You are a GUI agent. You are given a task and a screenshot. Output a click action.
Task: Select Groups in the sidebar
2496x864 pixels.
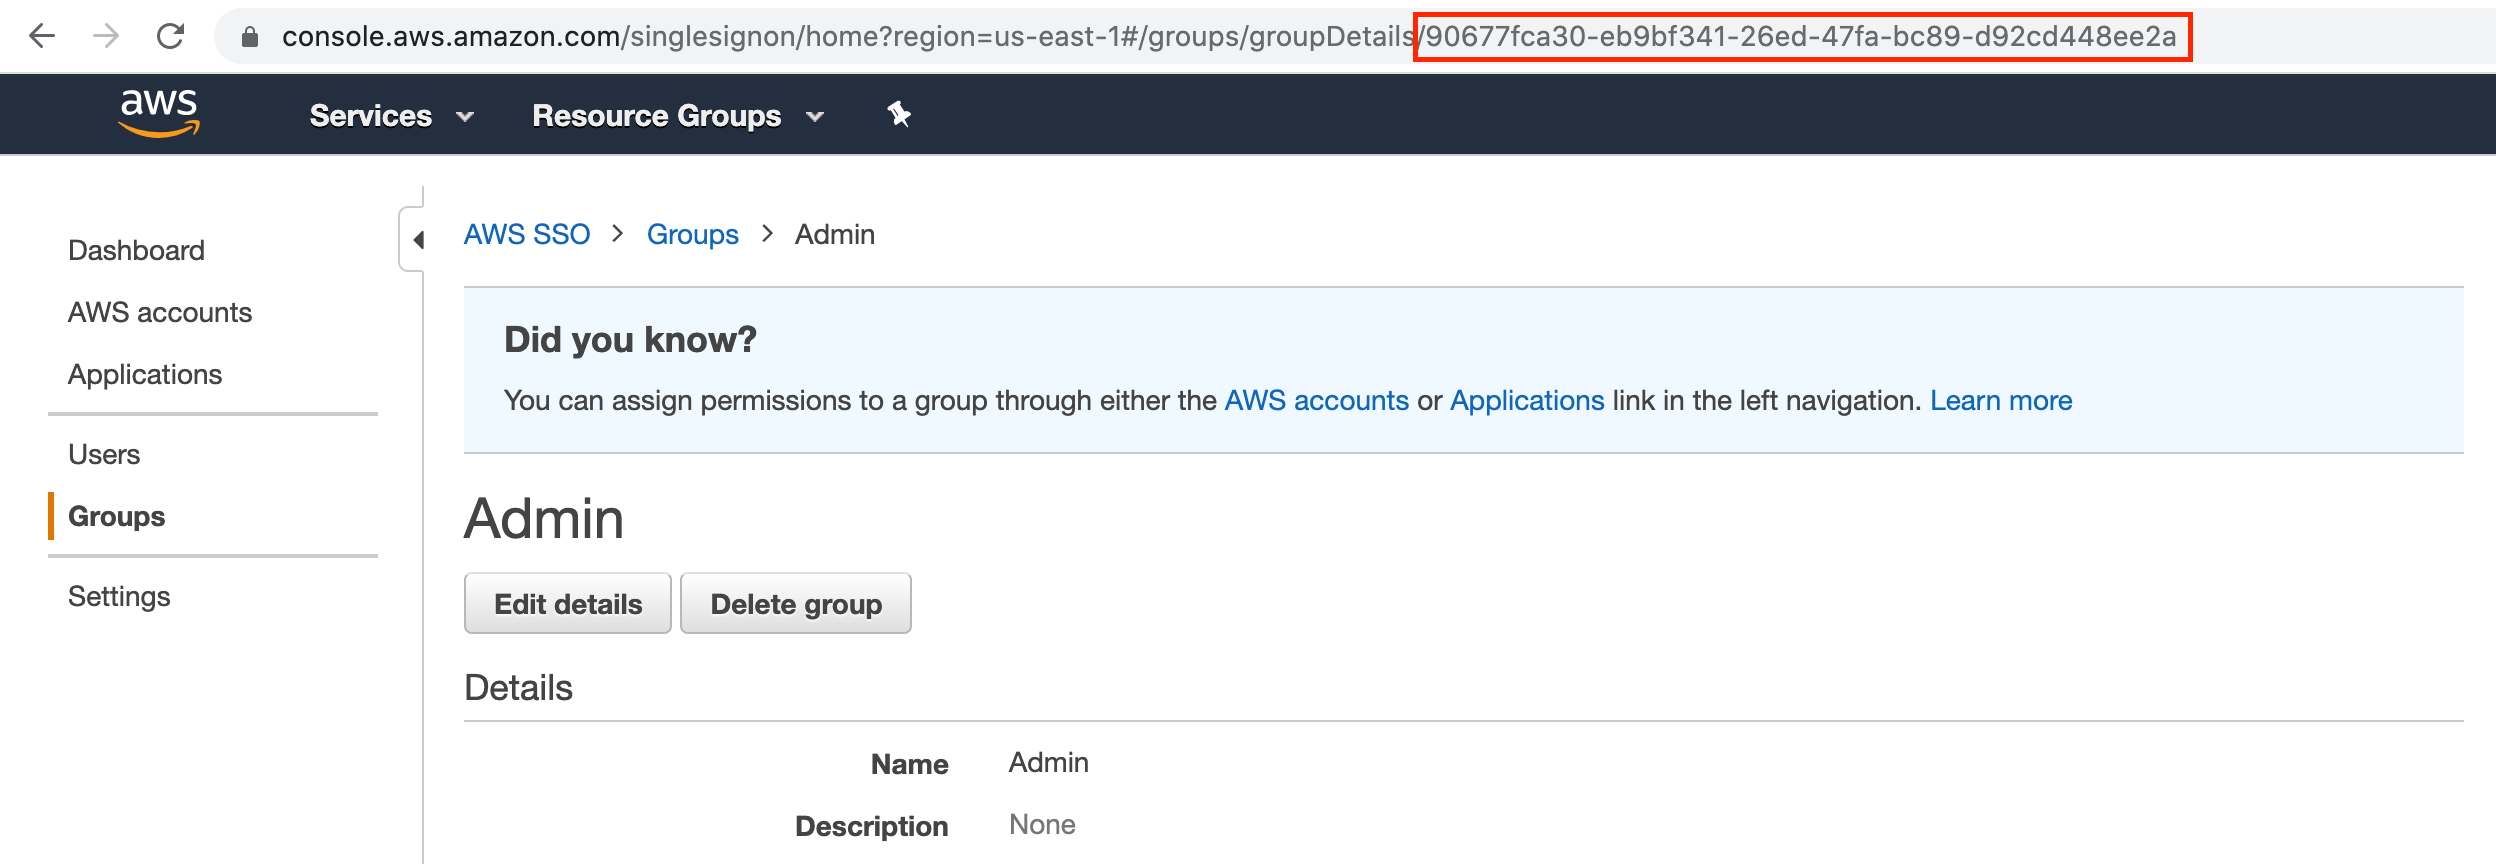[116, 516]
